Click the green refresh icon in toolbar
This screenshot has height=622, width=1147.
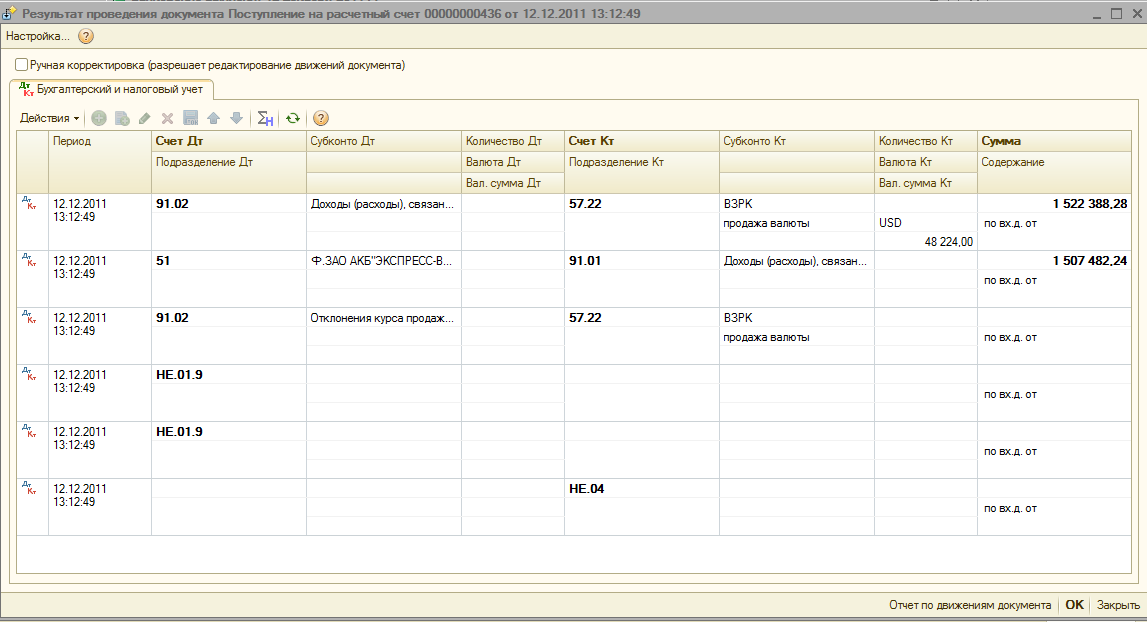tap(292, 118)
